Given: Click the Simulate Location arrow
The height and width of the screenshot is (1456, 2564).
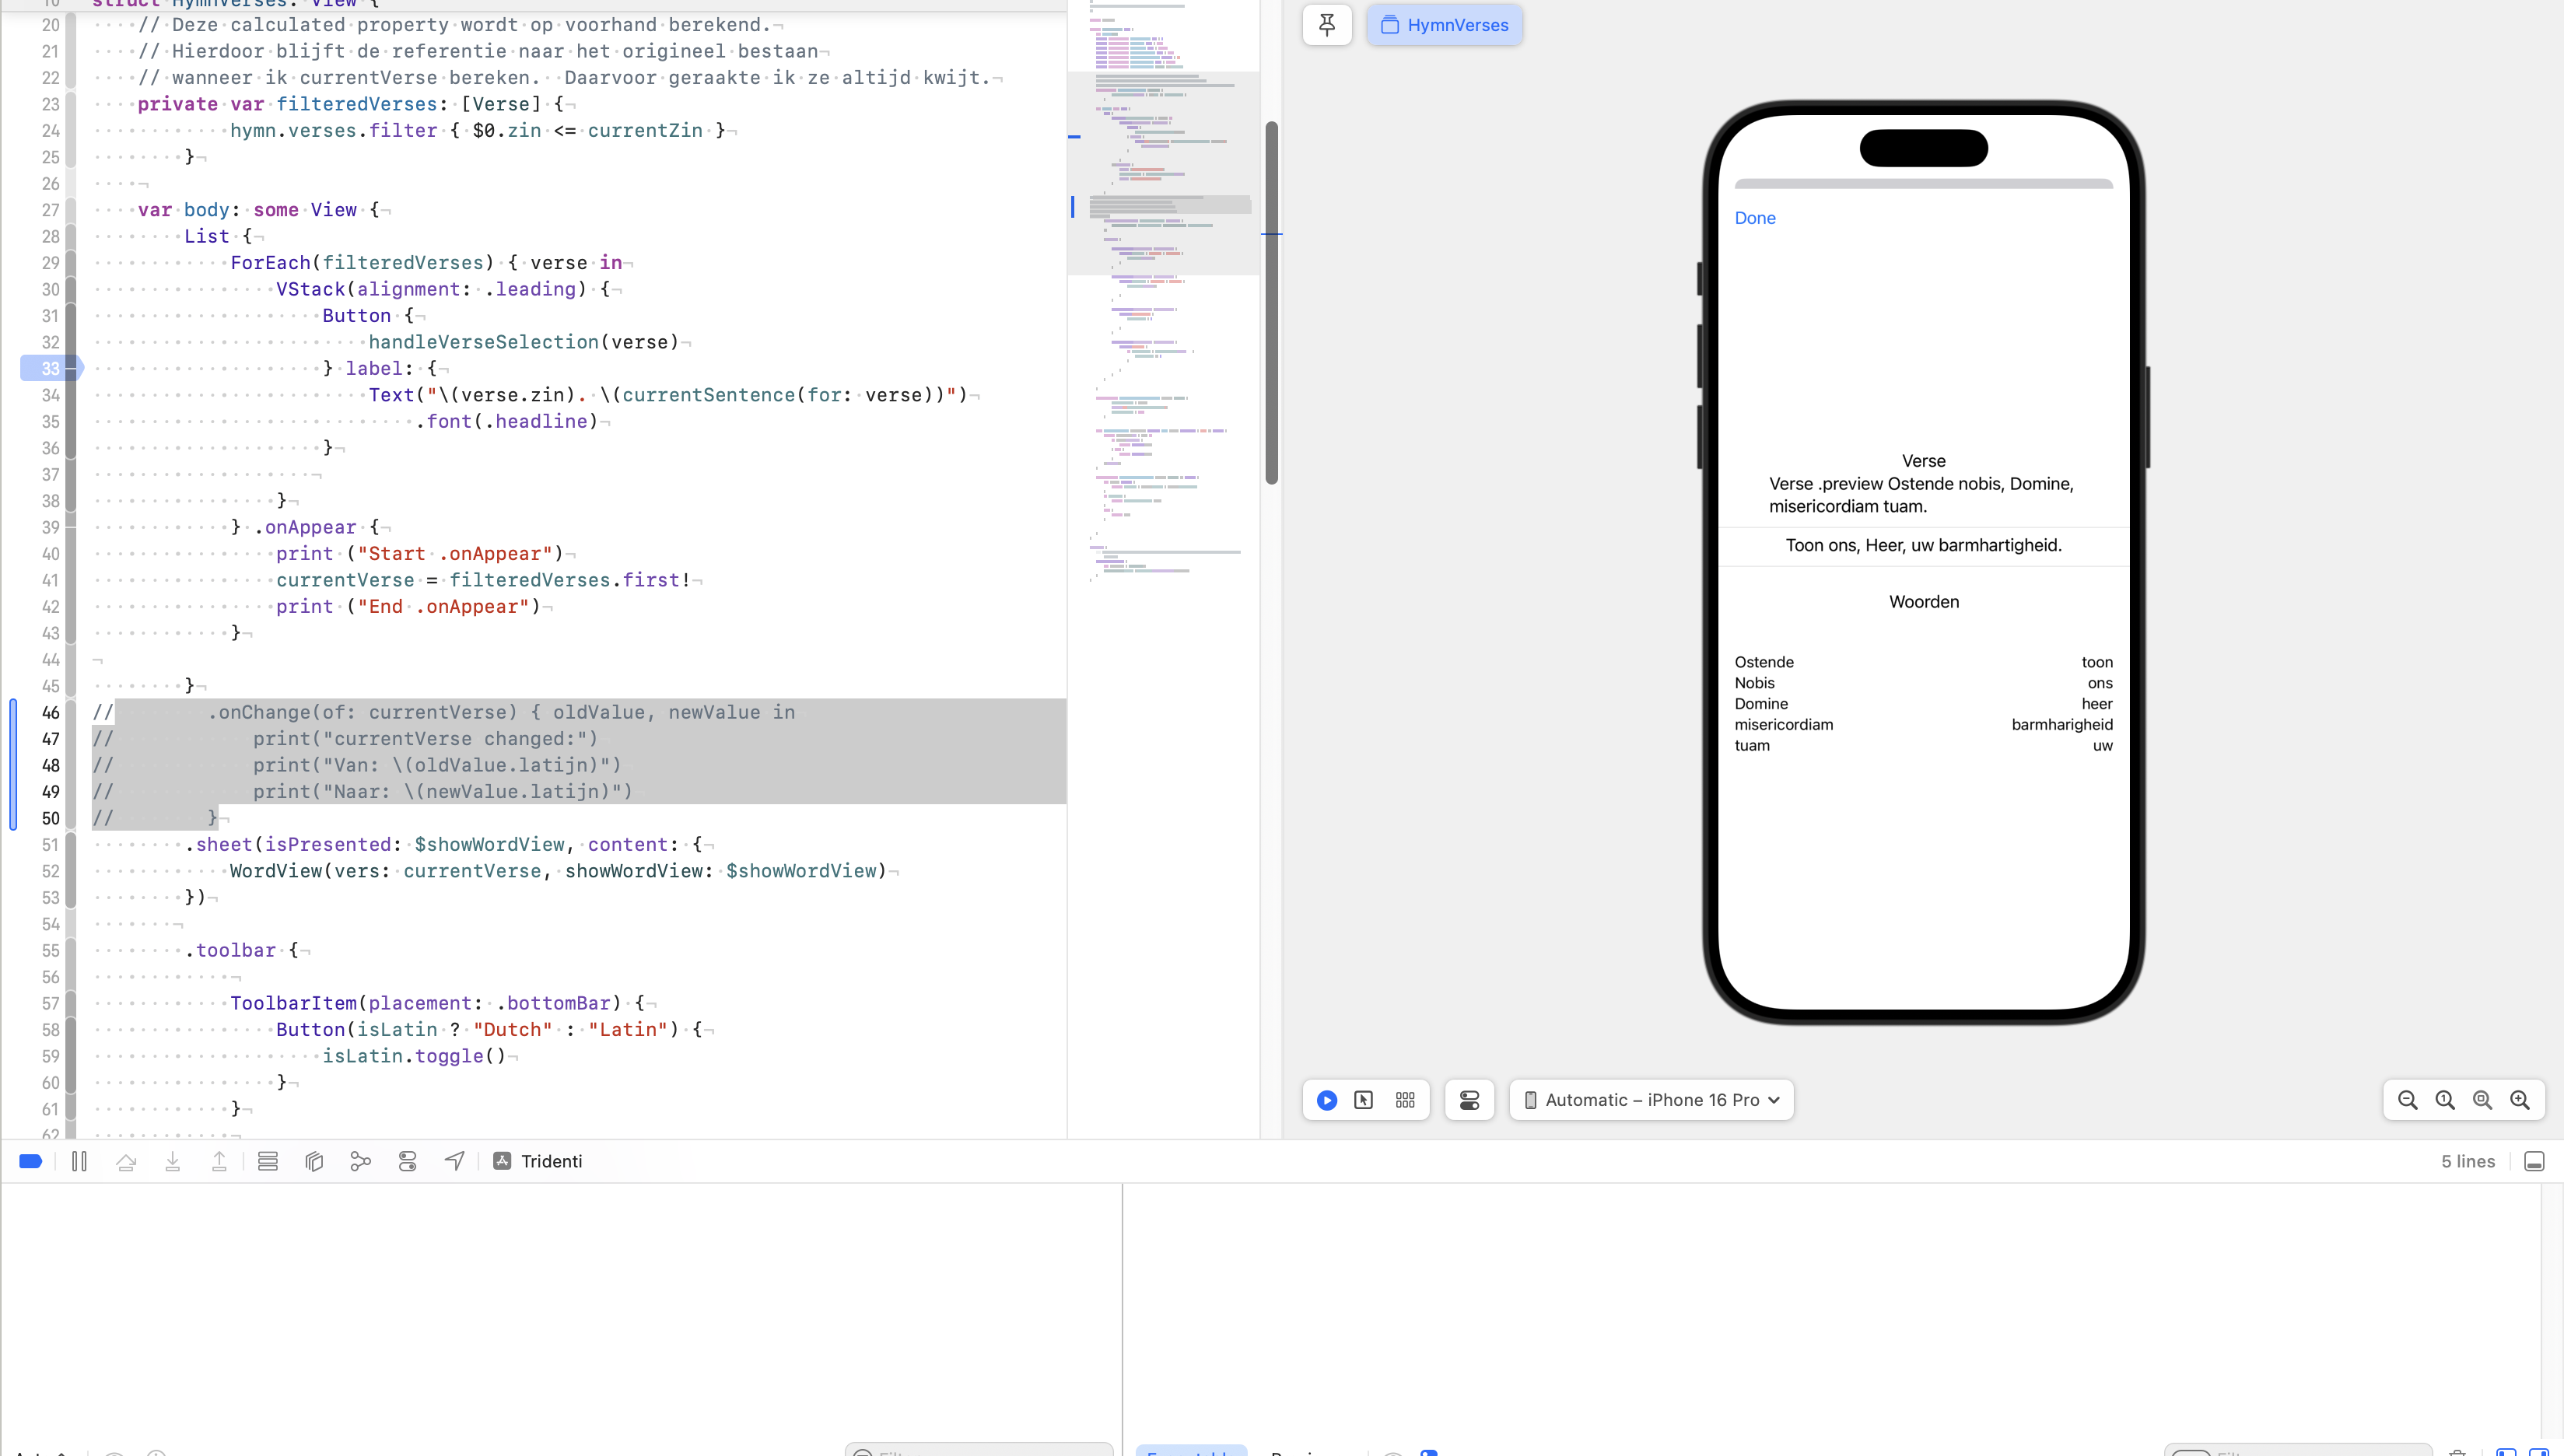Looking at the screenshot, I should (454, 1161).
